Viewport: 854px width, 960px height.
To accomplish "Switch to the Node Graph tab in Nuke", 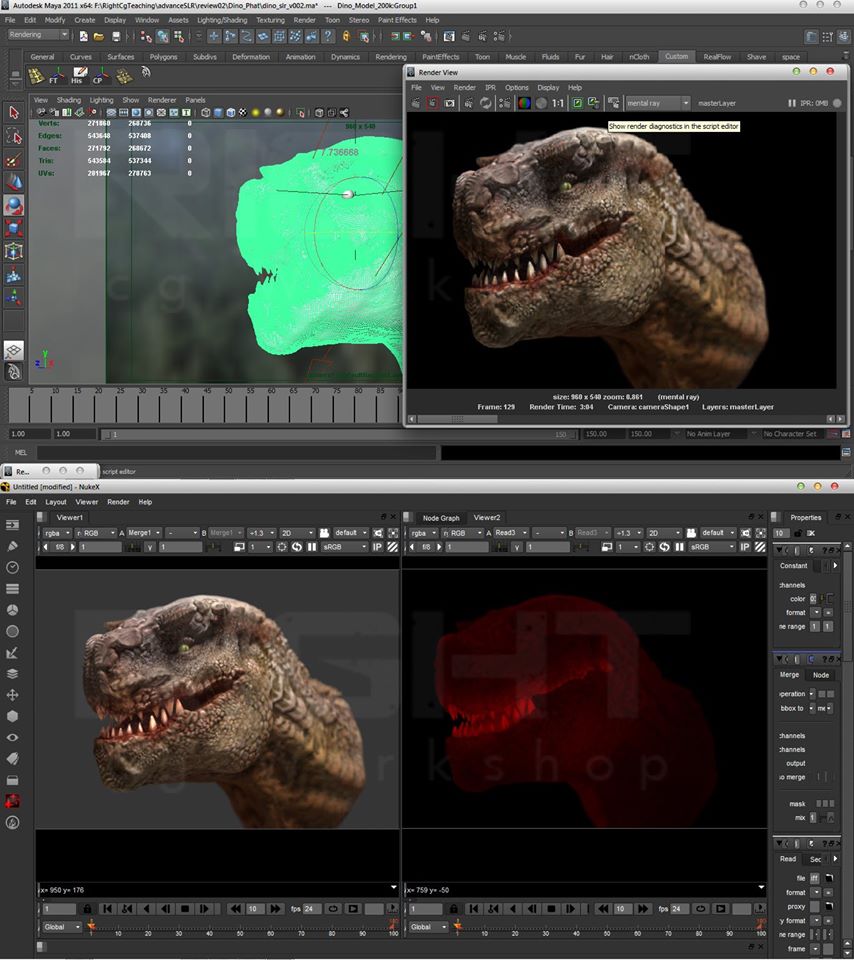I will (x=440, y=518).
